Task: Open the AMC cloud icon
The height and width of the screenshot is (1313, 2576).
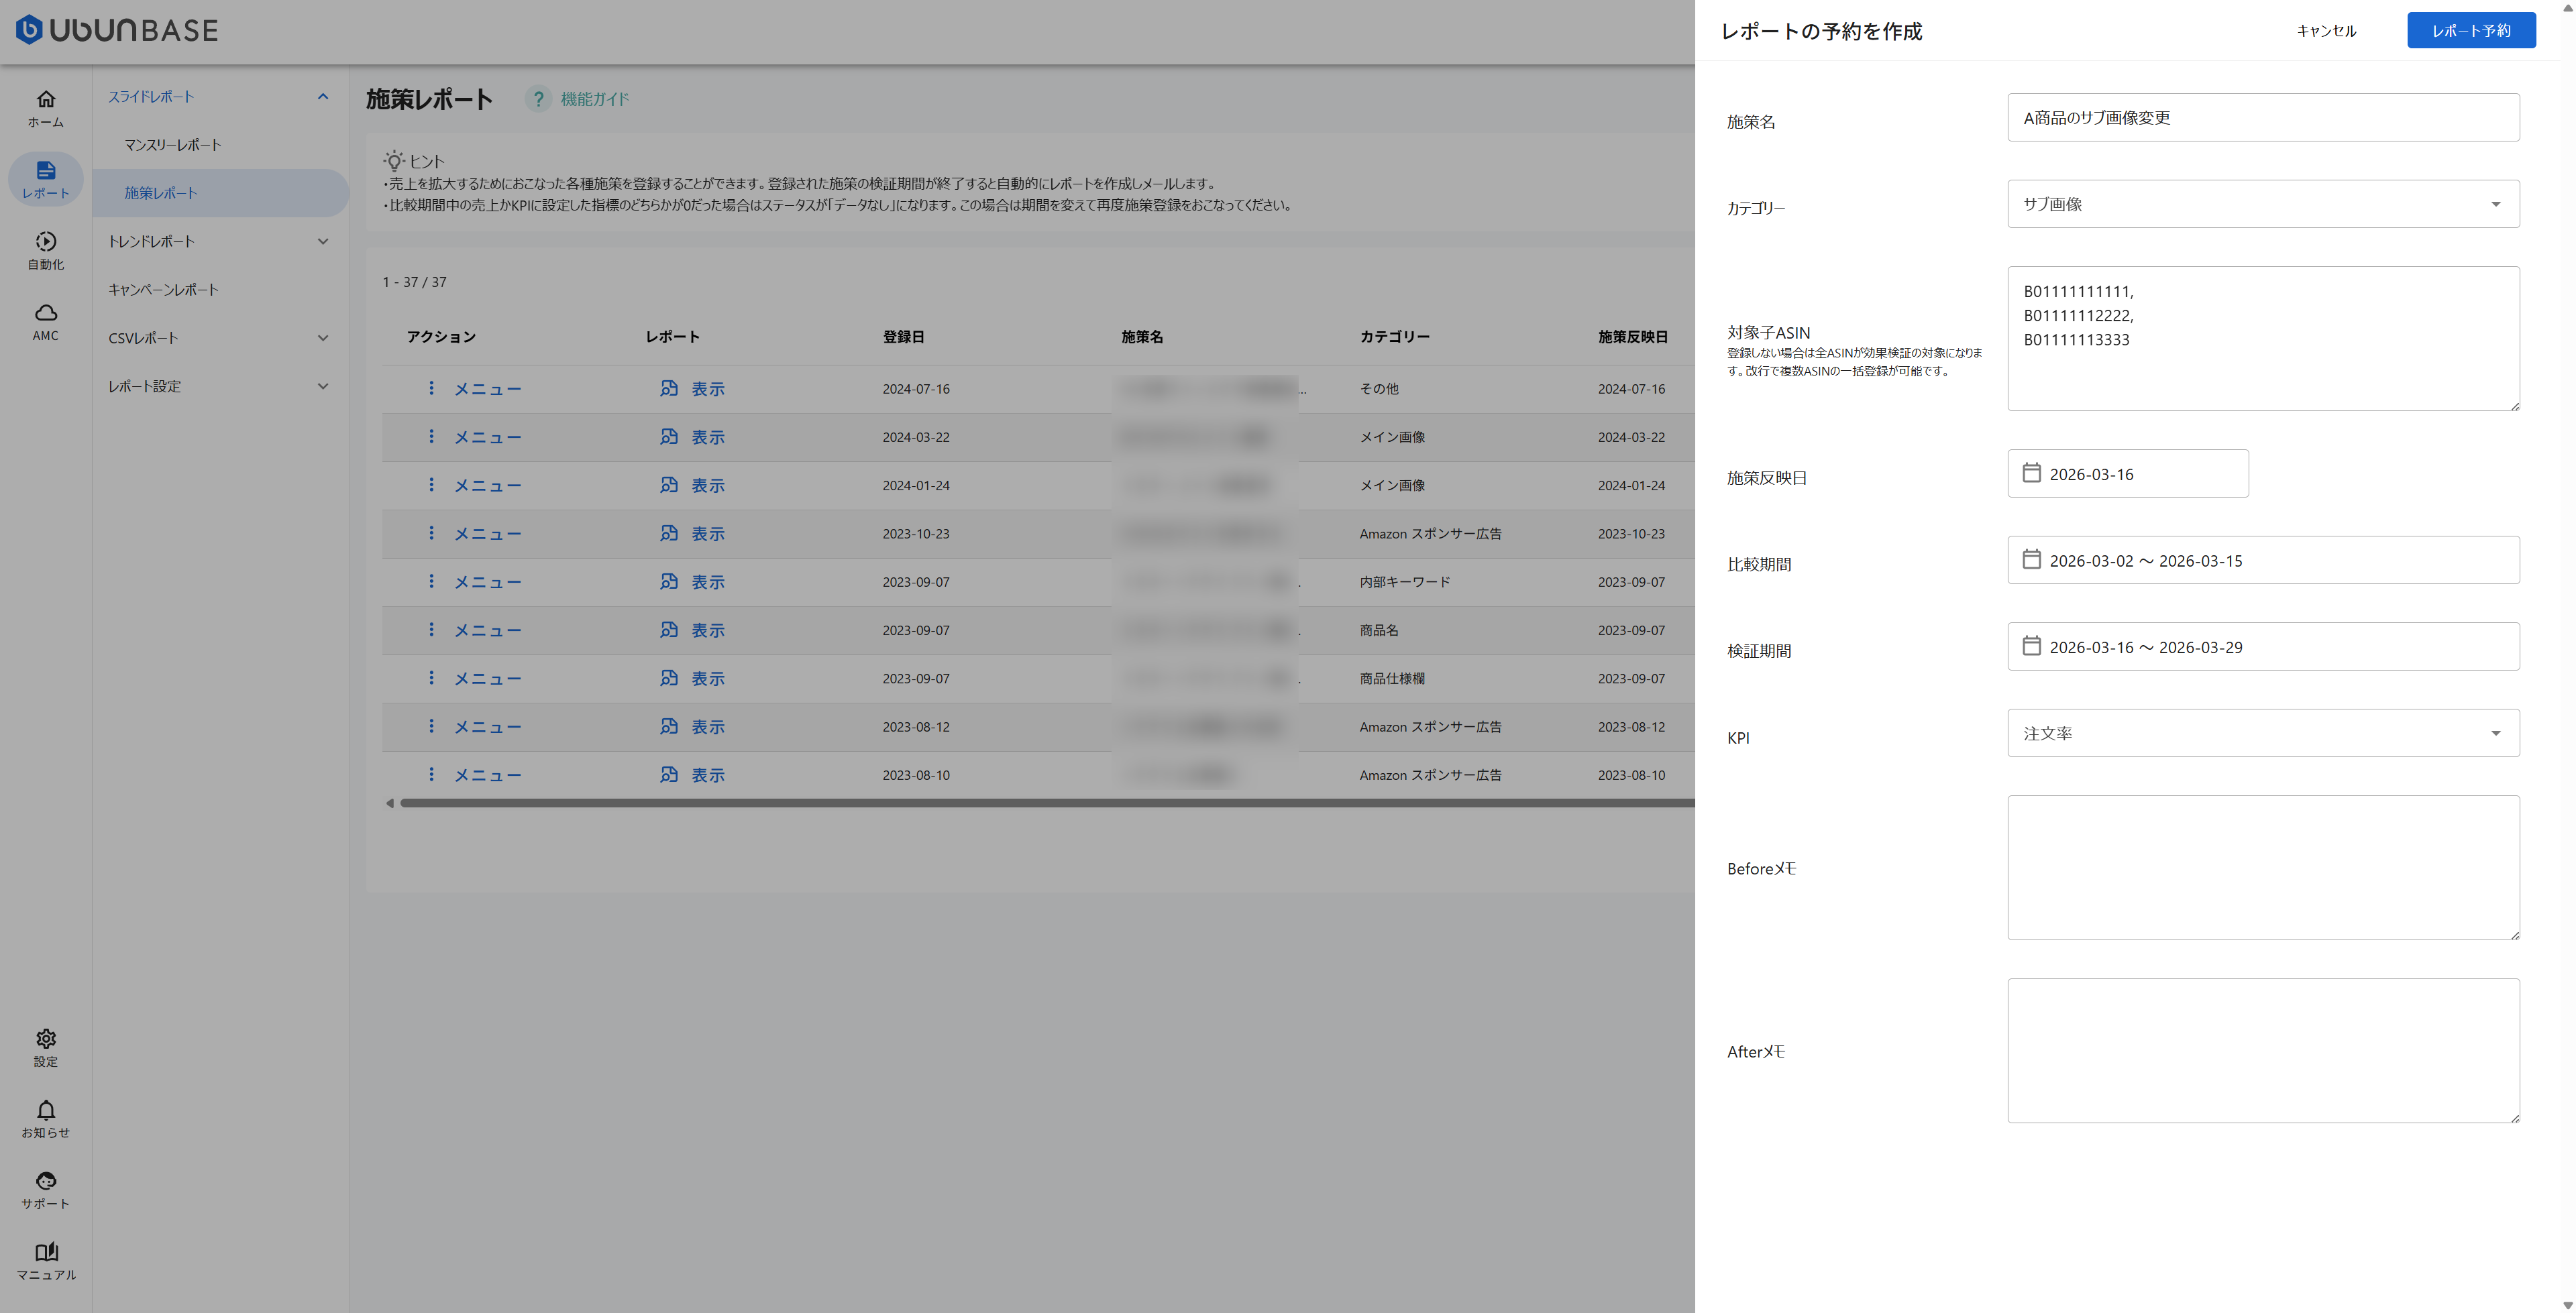Action: pyautogui.click(x=45, y=313)
